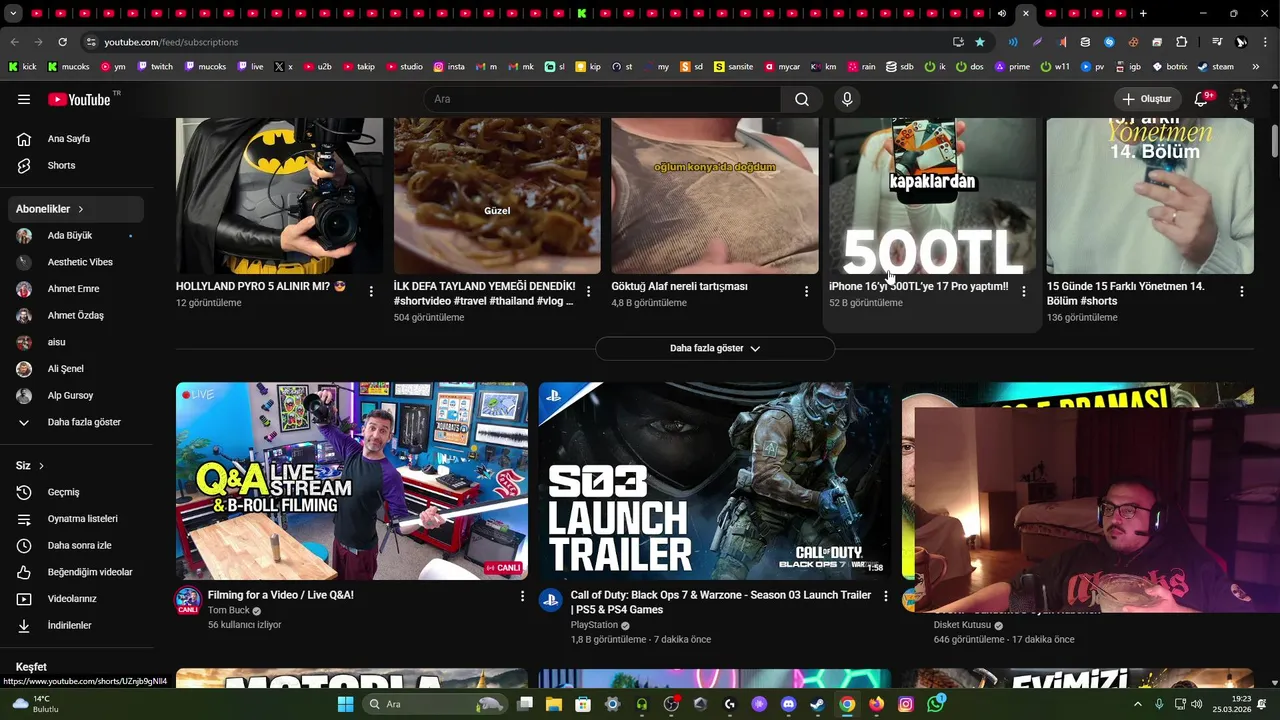1280x720 pixels.
Task: Open more options for Filming for a Video
Action: point(522,596)
